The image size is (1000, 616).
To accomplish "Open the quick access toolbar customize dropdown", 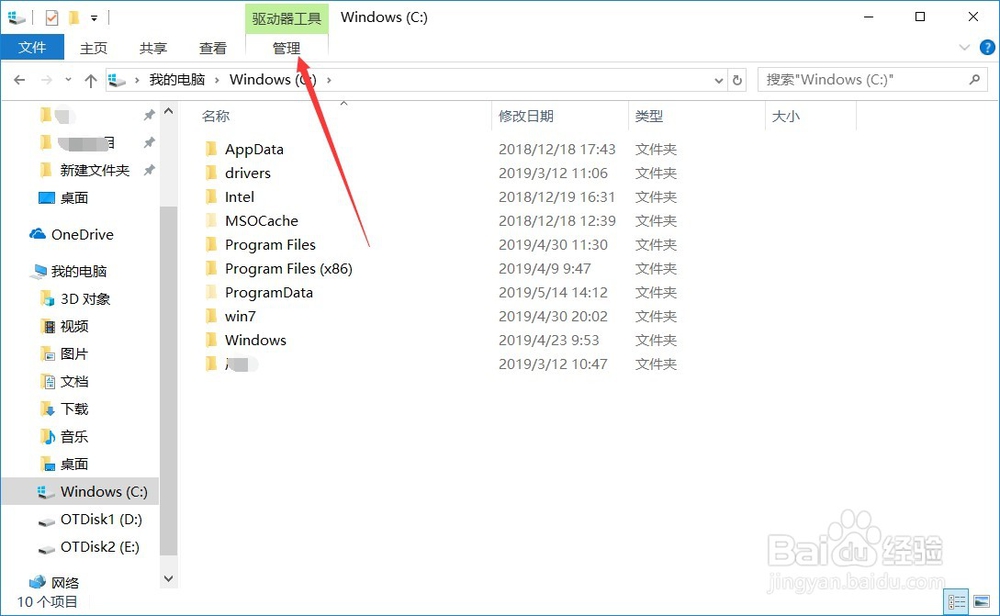I will click(x=94, y=18).
